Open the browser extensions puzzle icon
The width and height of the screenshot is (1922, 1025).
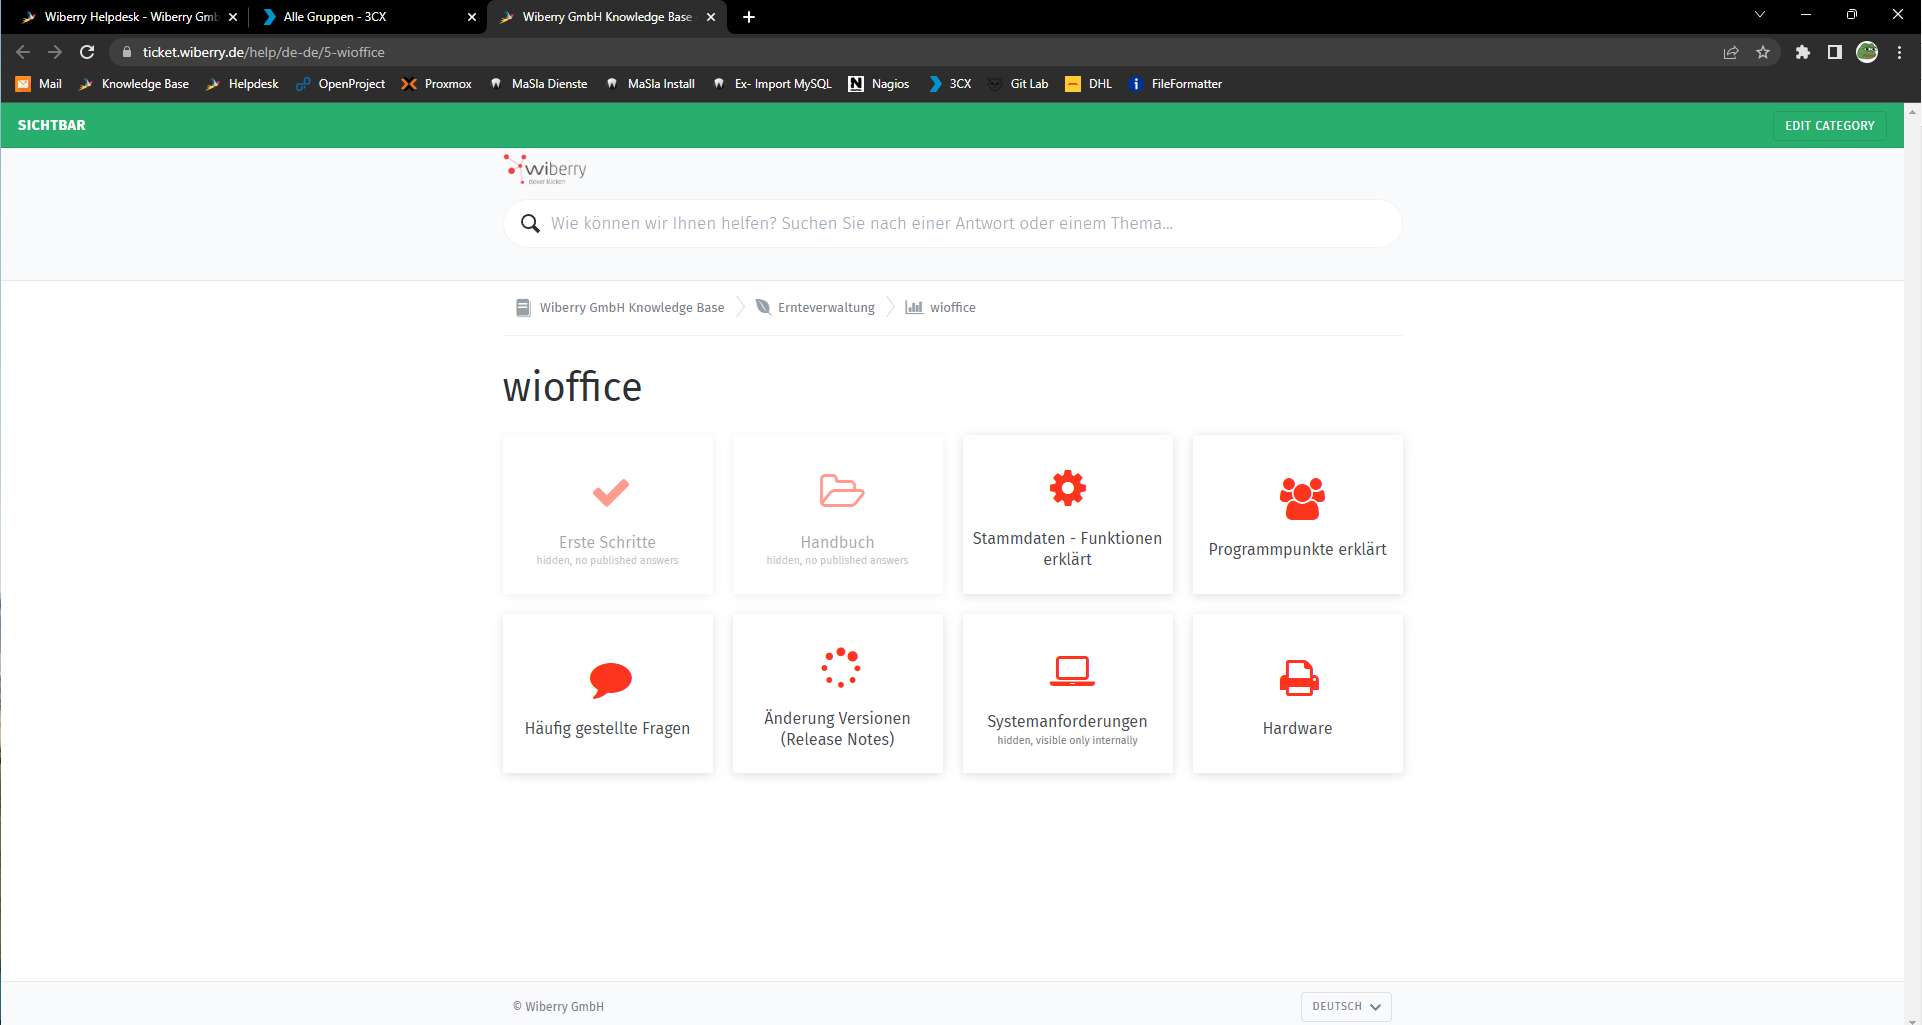pyautogui.click(x=1802, y=52)
